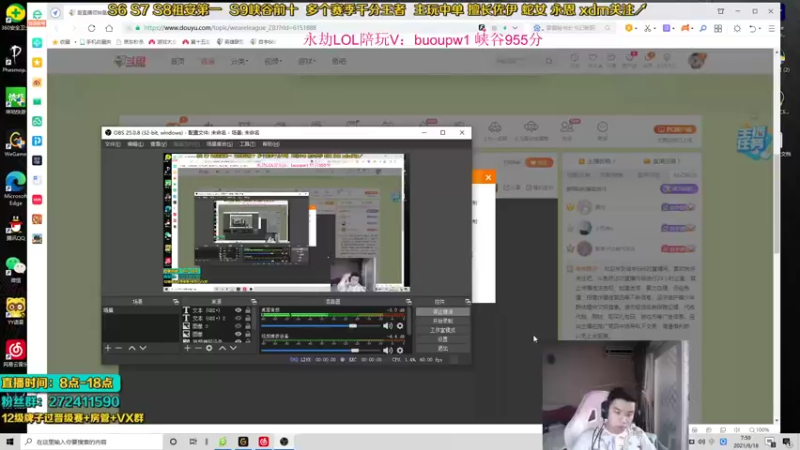Reload the browser page
This screenshot has width=800, height=450.
(91, 28)
